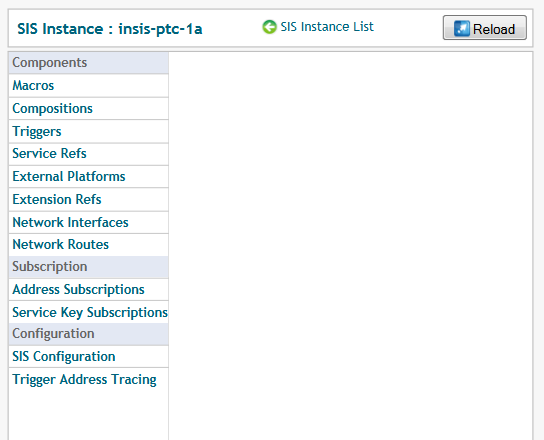
Task: Click the Components section header
Action: coord(88,63)
